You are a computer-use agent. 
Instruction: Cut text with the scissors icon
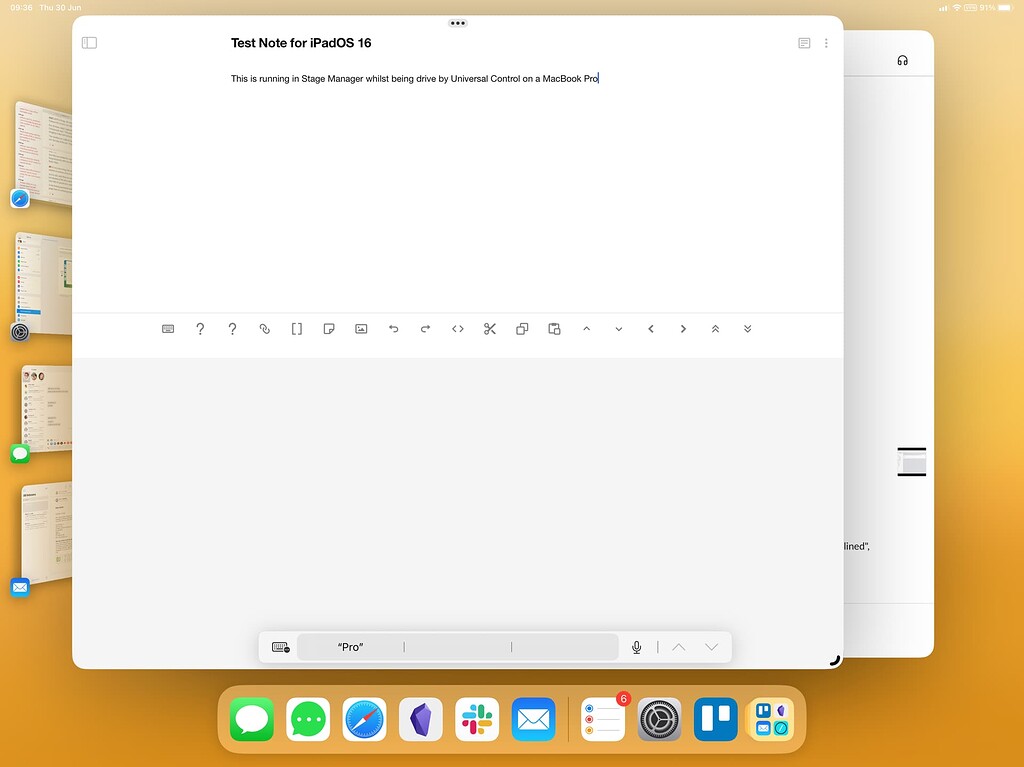pyautogui.click(x=489, y=328)
